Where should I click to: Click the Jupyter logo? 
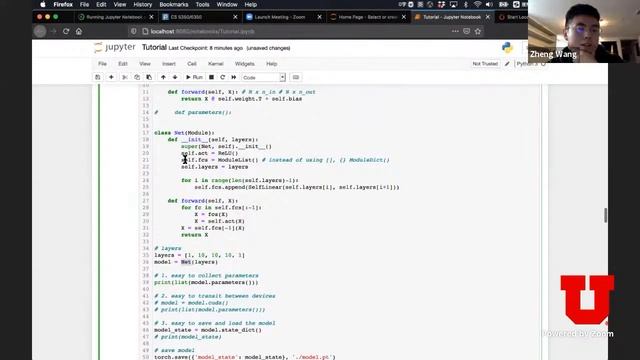point(115,47)
